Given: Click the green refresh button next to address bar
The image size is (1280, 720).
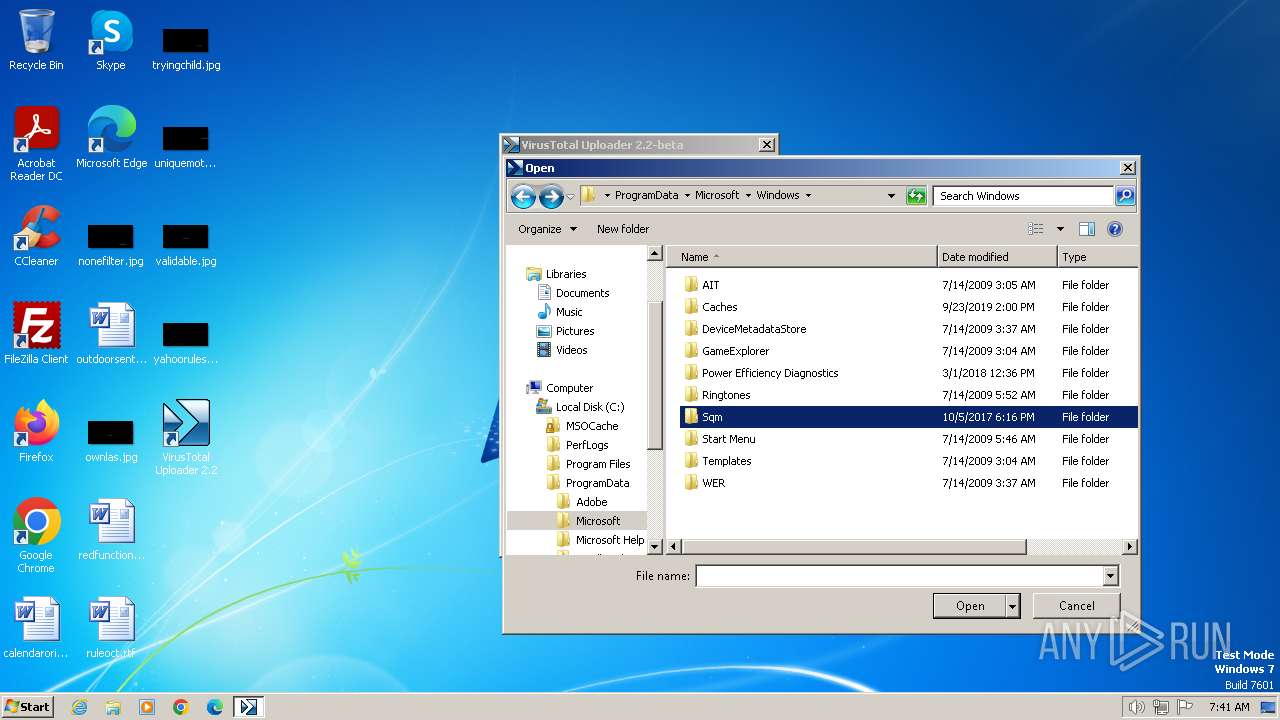Looking at the screenshot, I should [916, 196].
